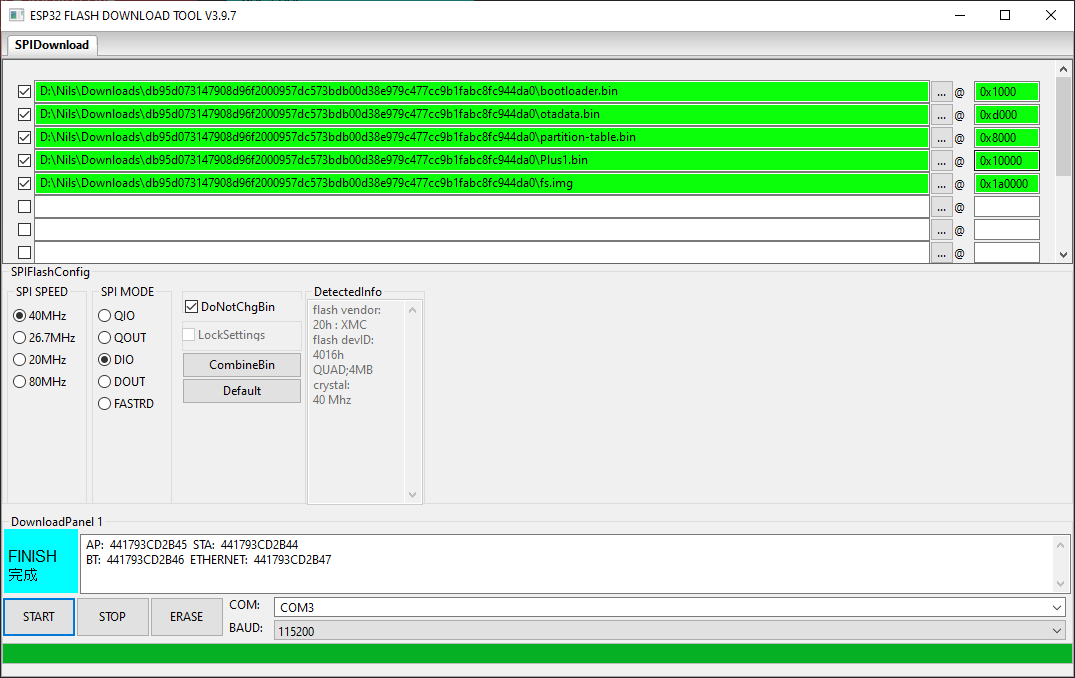Click the DetectedInfo scroll down arrow
1075x678 pixels.
tap(412, 494)
